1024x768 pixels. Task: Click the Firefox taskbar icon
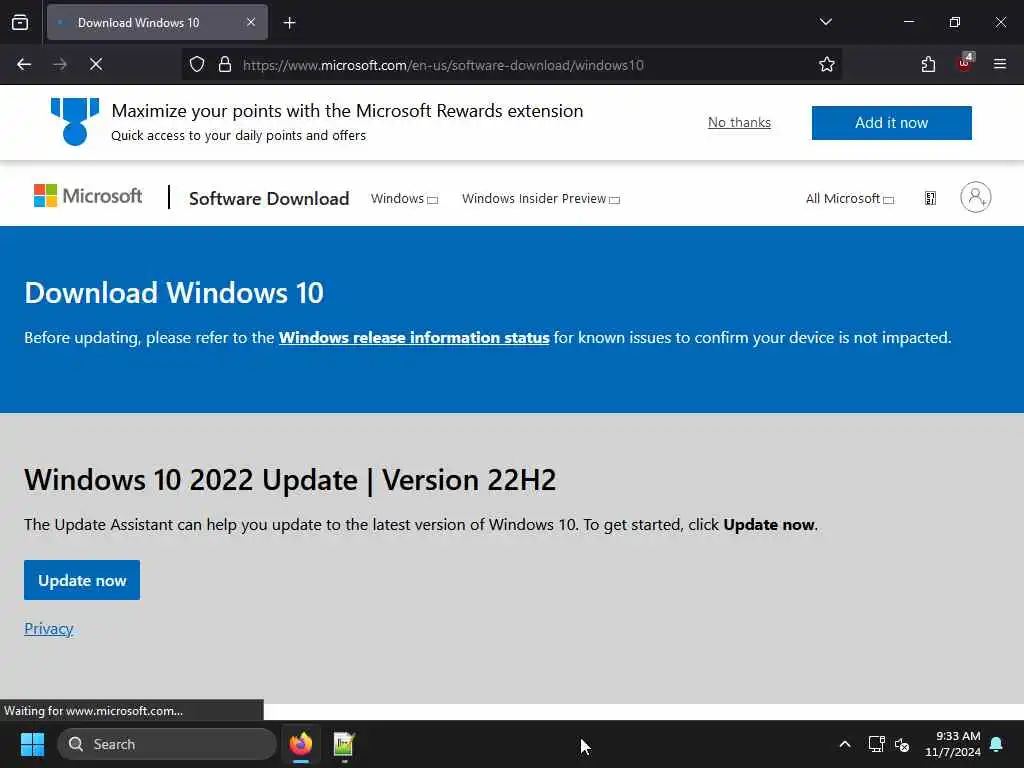click(301, 744)
